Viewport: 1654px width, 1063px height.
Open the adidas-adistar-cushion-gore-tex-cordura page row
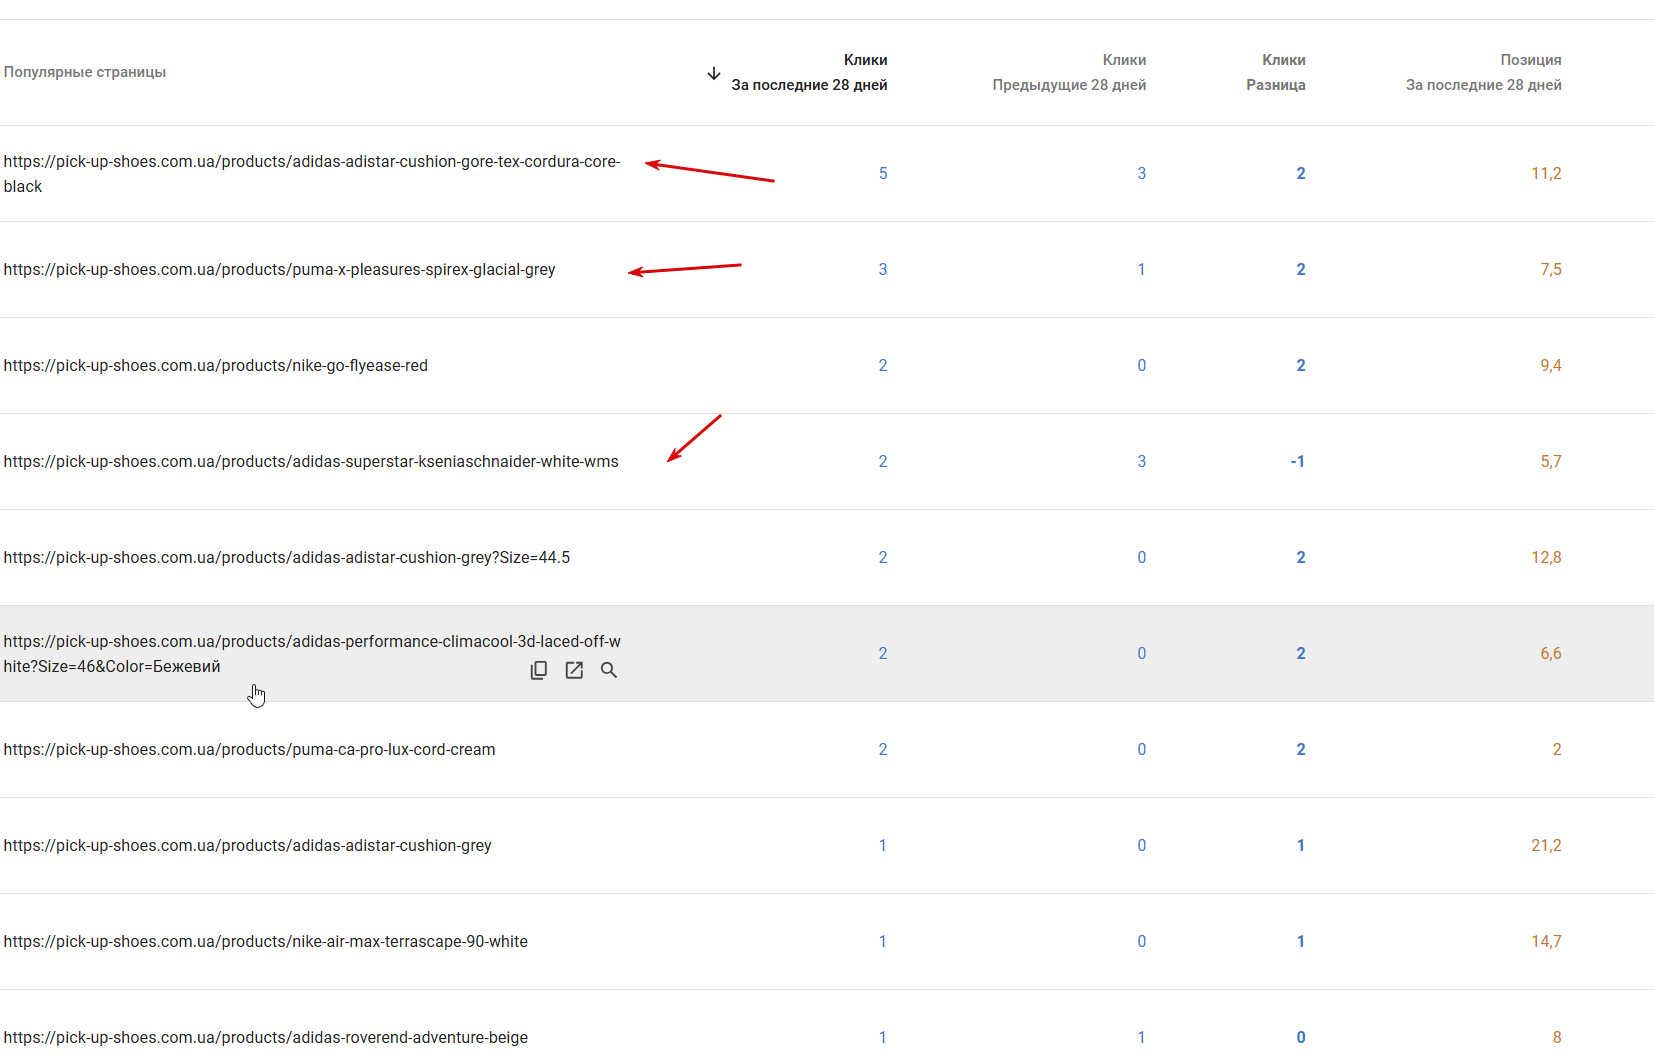tap(311, 173)
